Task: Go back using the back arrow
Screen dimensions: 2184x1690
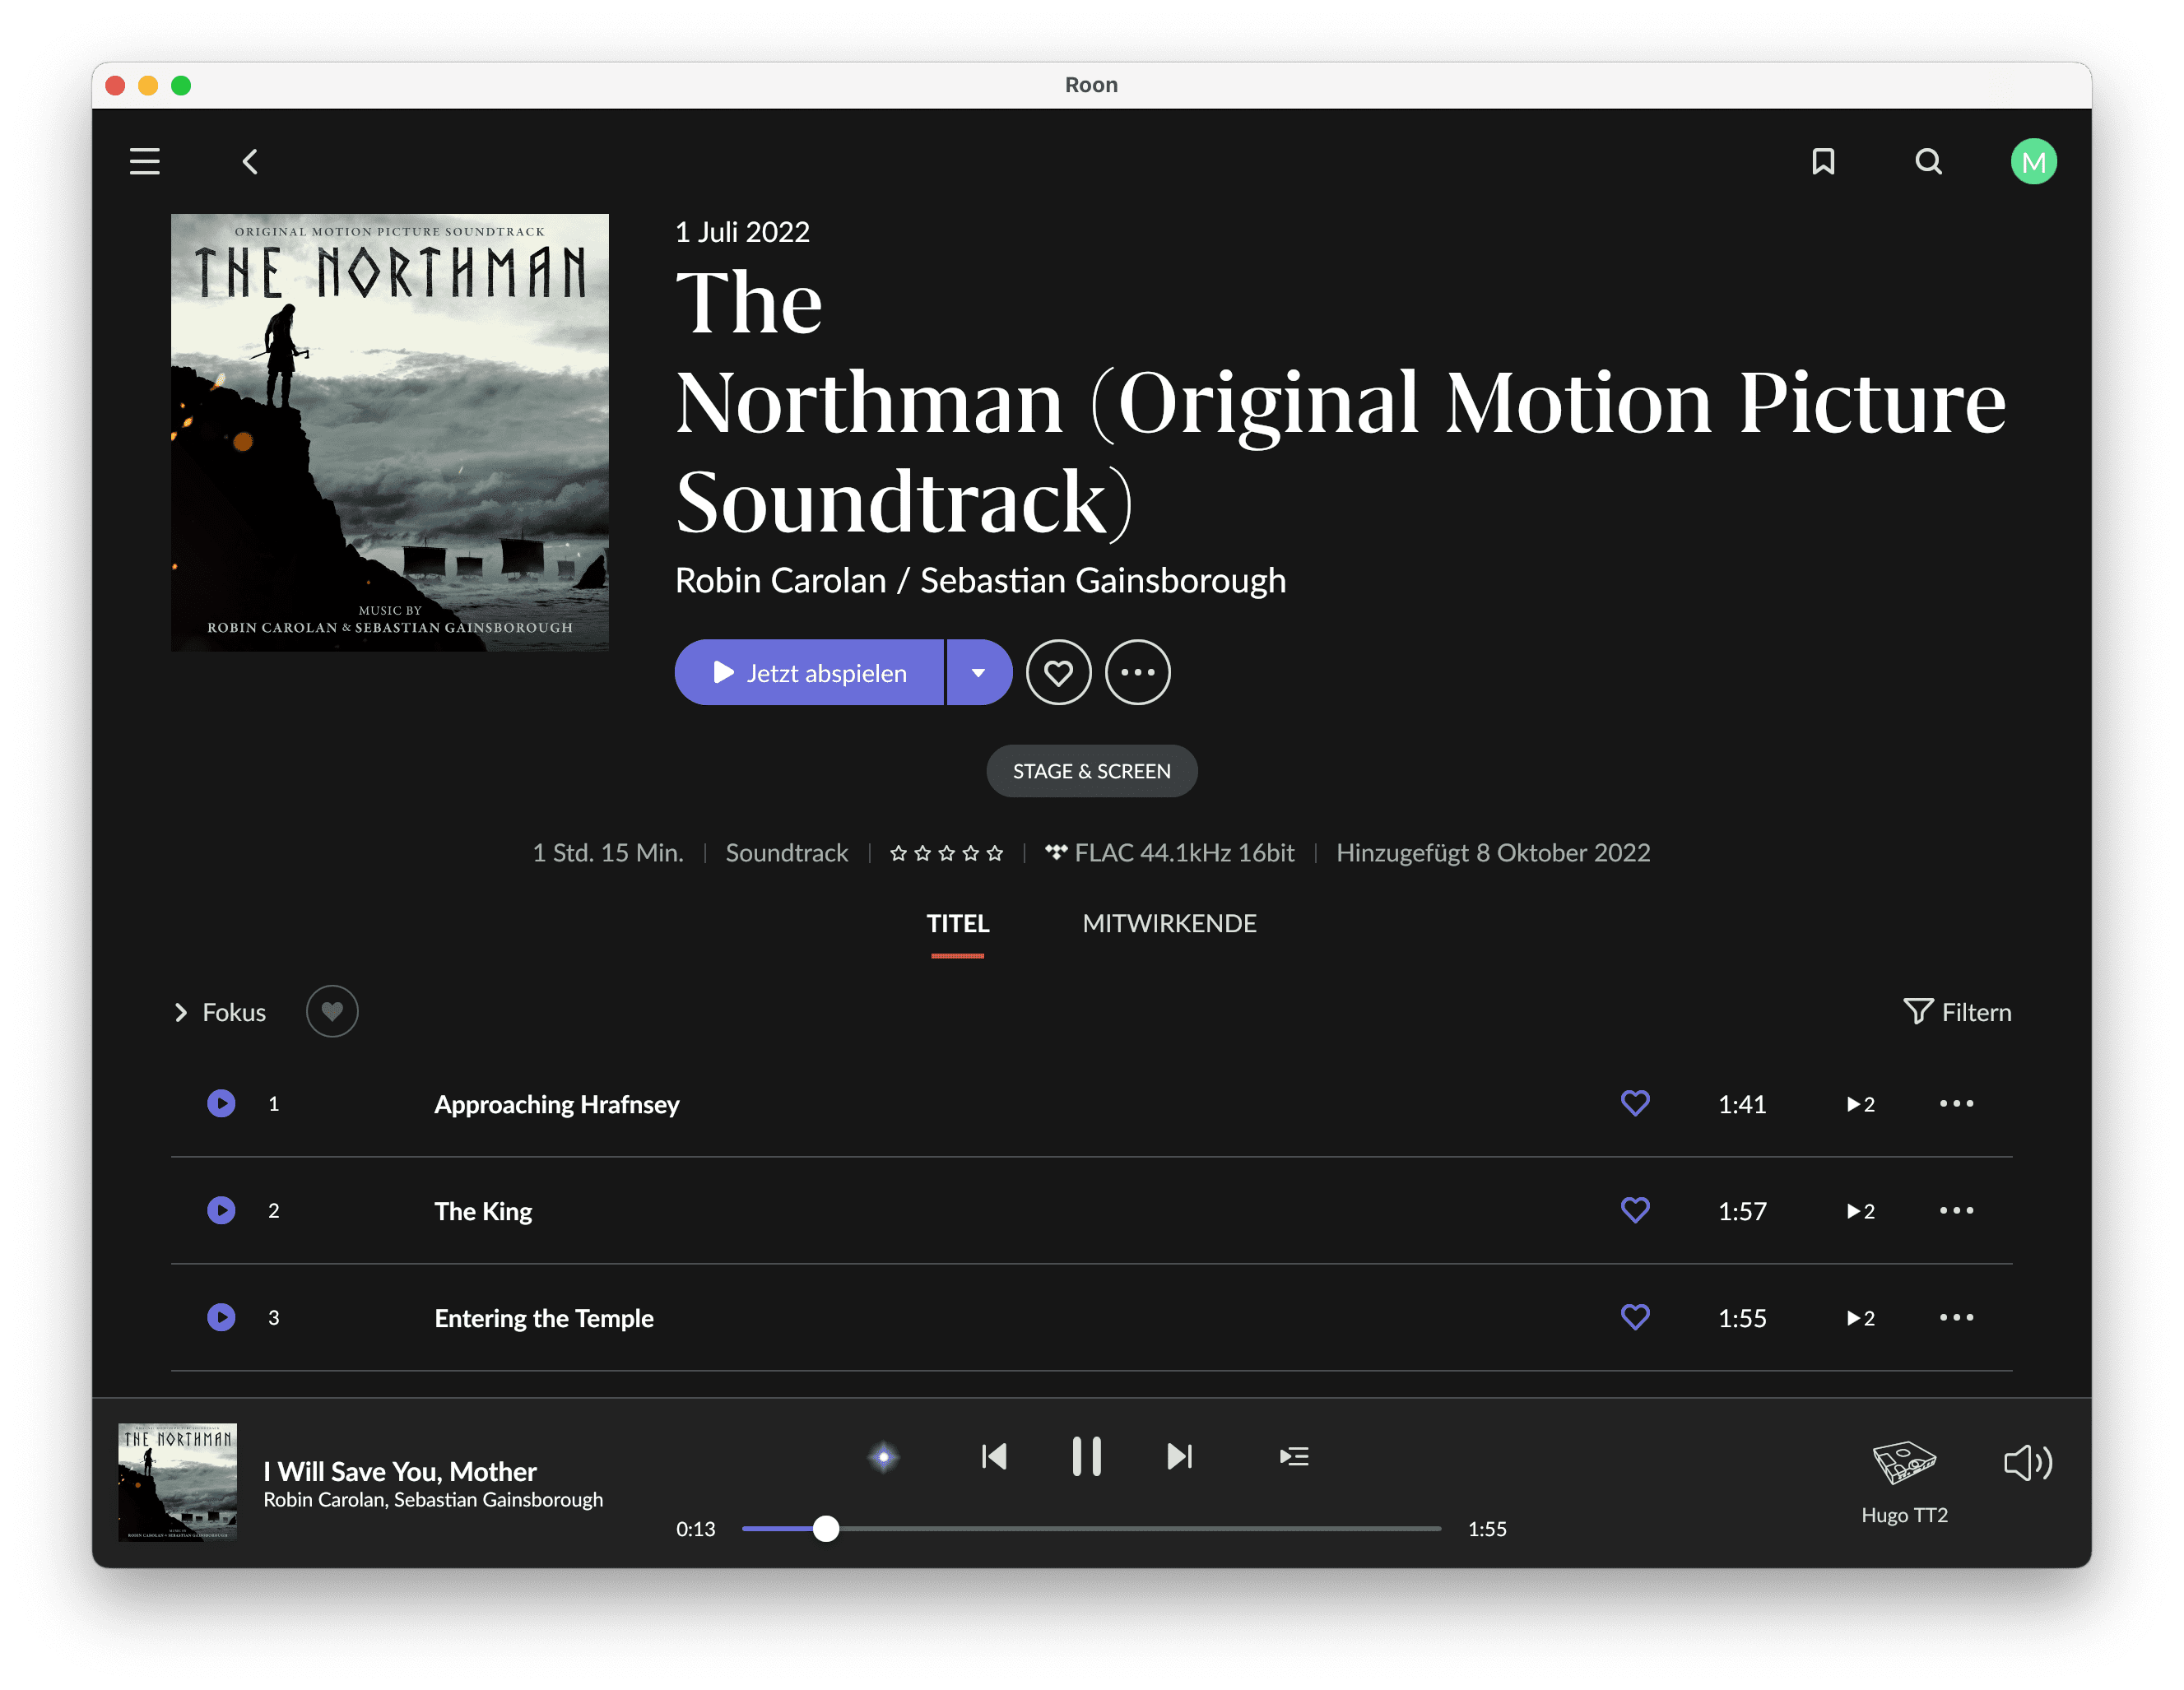Action: [x=250, y=161]
